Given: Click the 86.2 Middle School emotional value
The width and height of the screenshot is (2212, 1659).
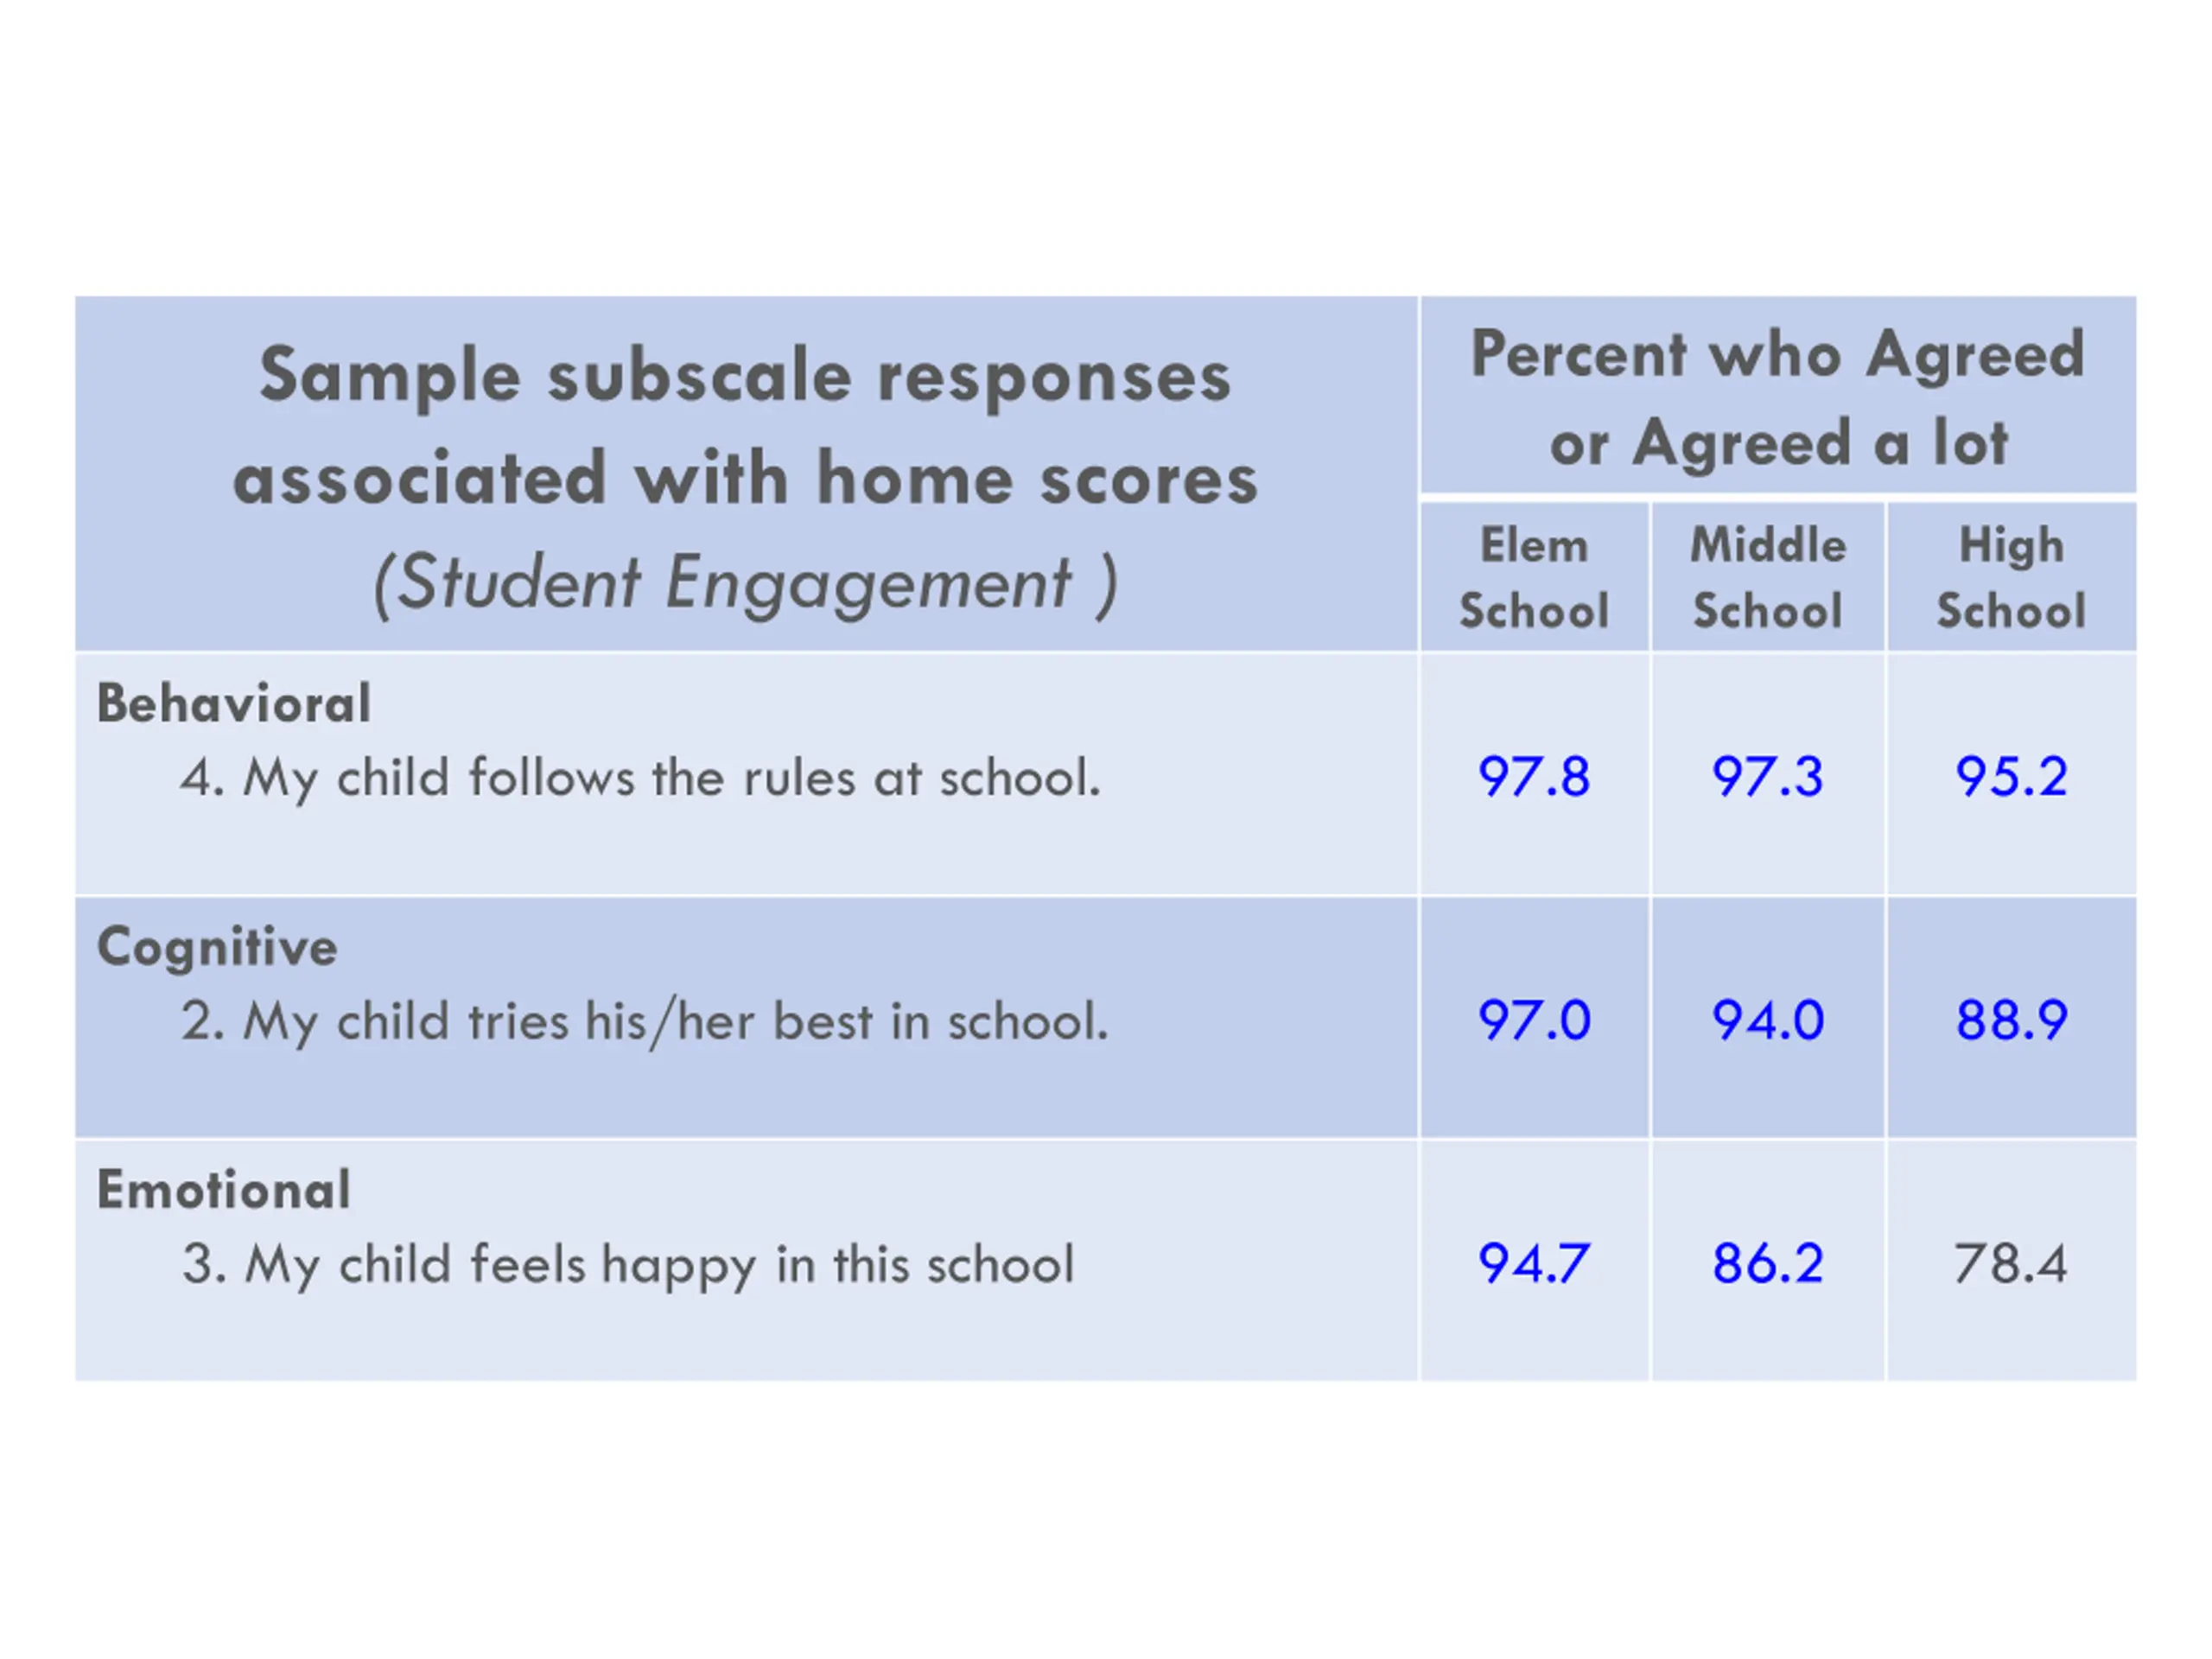Looking at the screenshot, I should [x=1767, y=1263].
